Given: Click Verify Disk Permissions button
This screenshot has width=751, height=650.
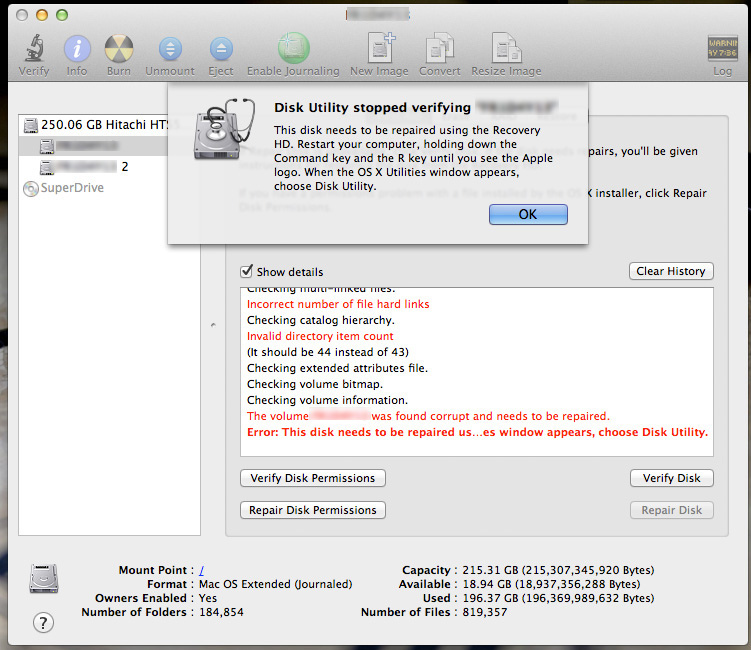Looking at the screenshot, I should (x=313, y=478).
